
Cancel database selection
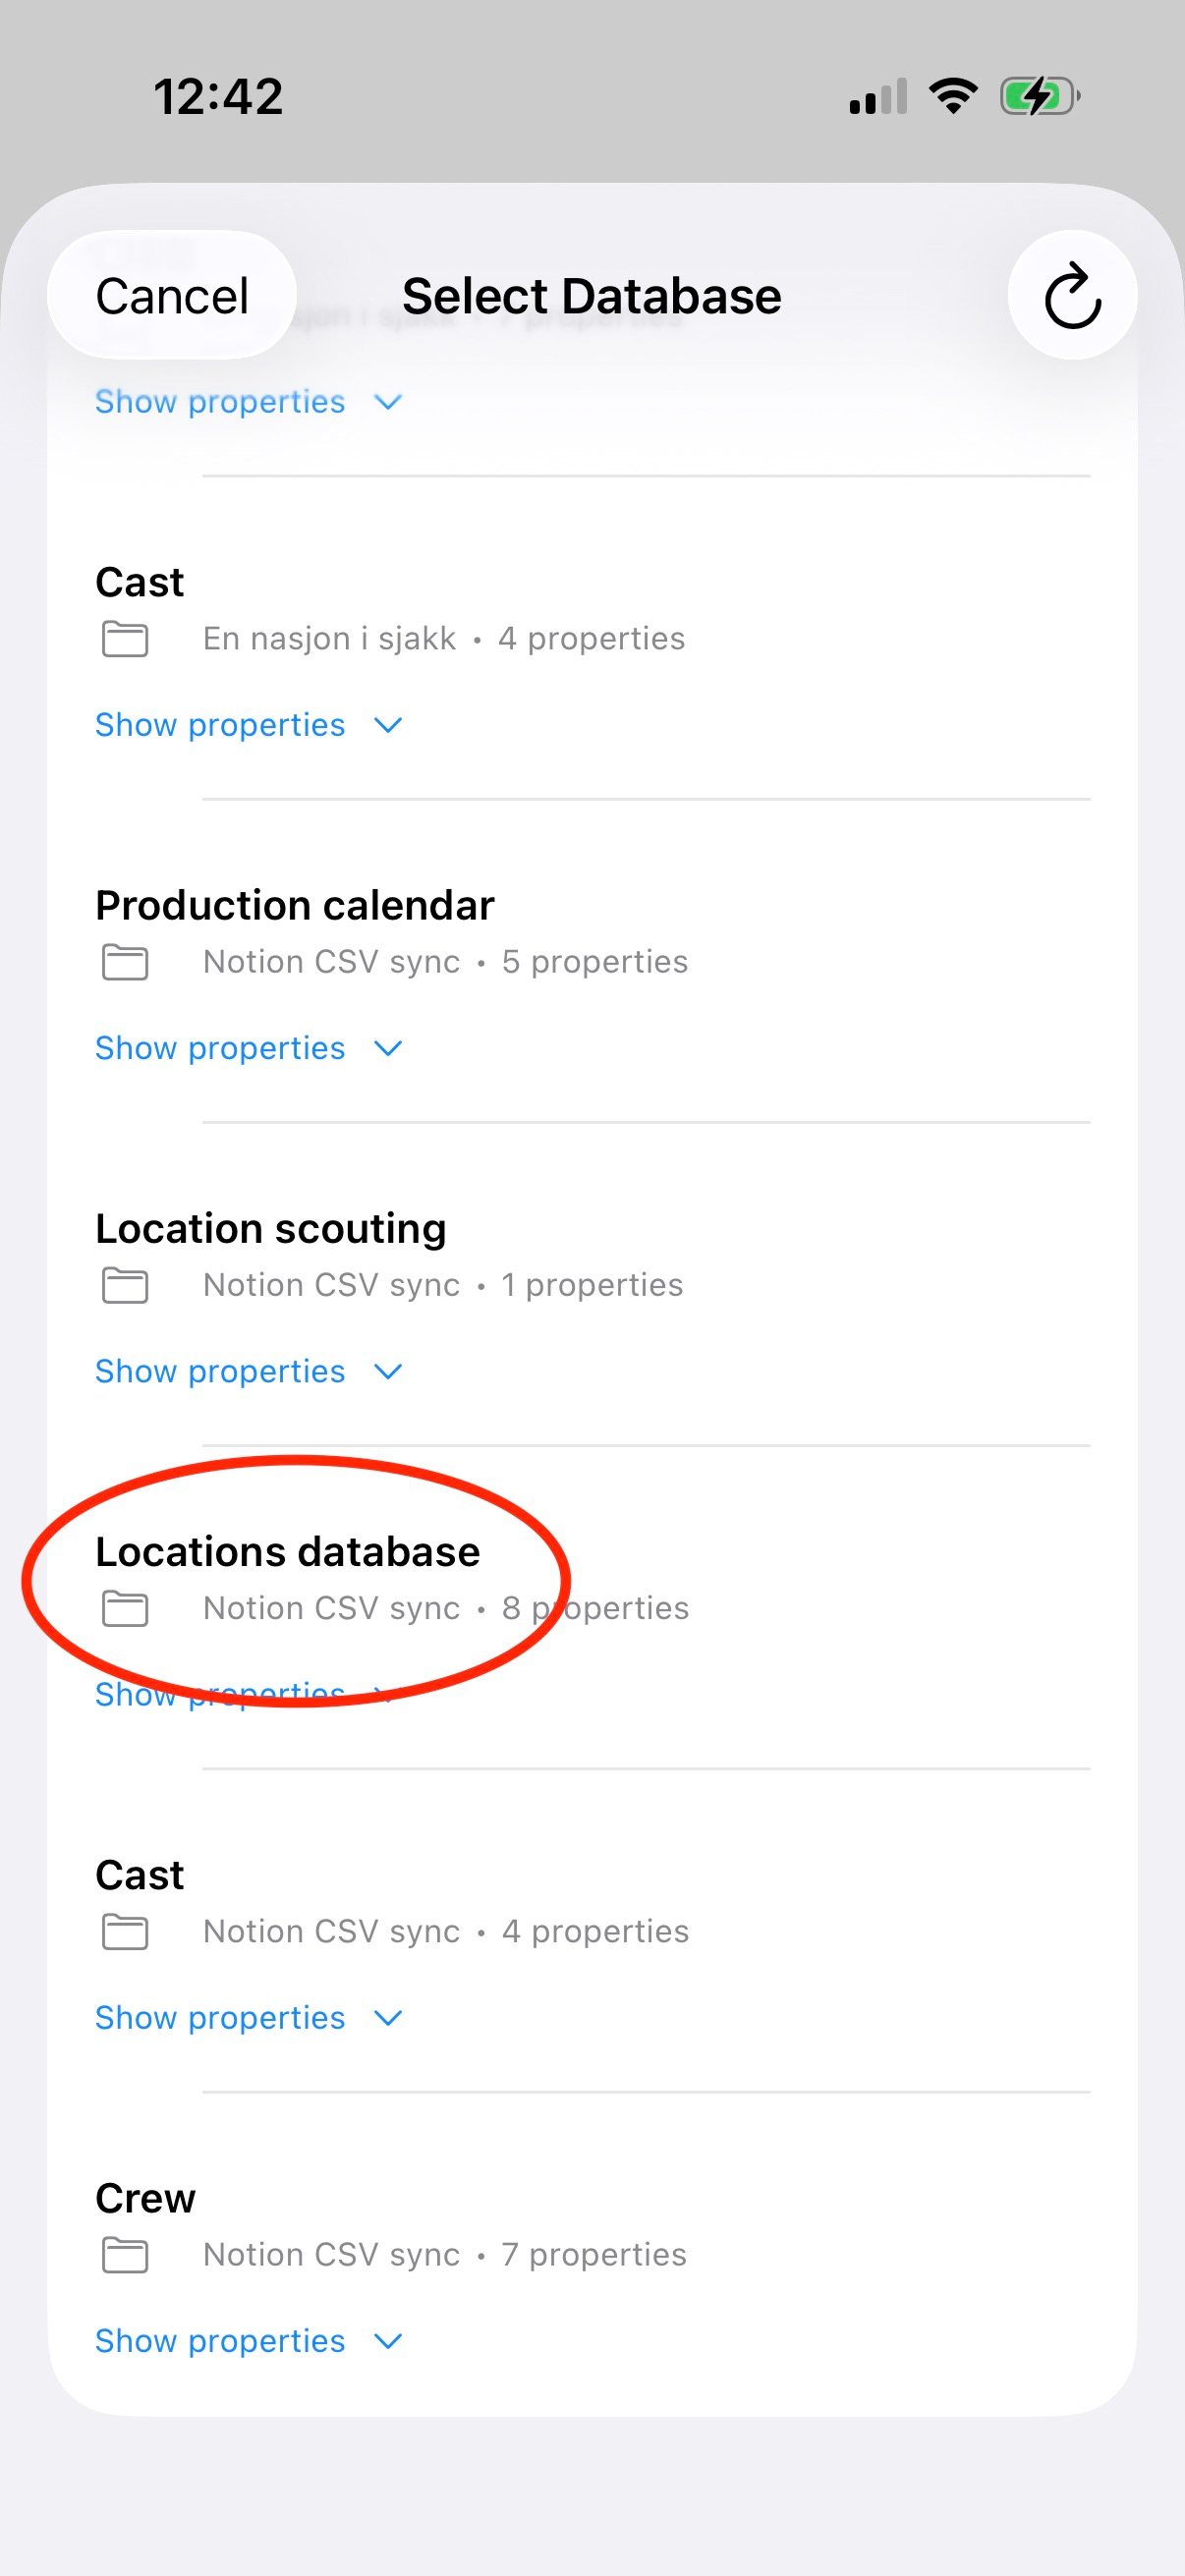click(172, 296)
